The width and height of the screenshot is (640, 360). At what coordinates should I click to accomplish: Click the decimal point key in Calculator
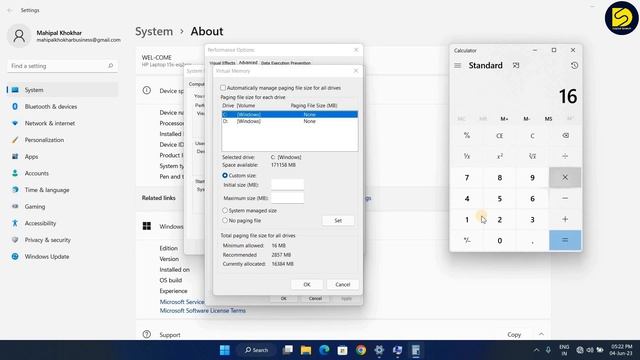click(532, 240)
